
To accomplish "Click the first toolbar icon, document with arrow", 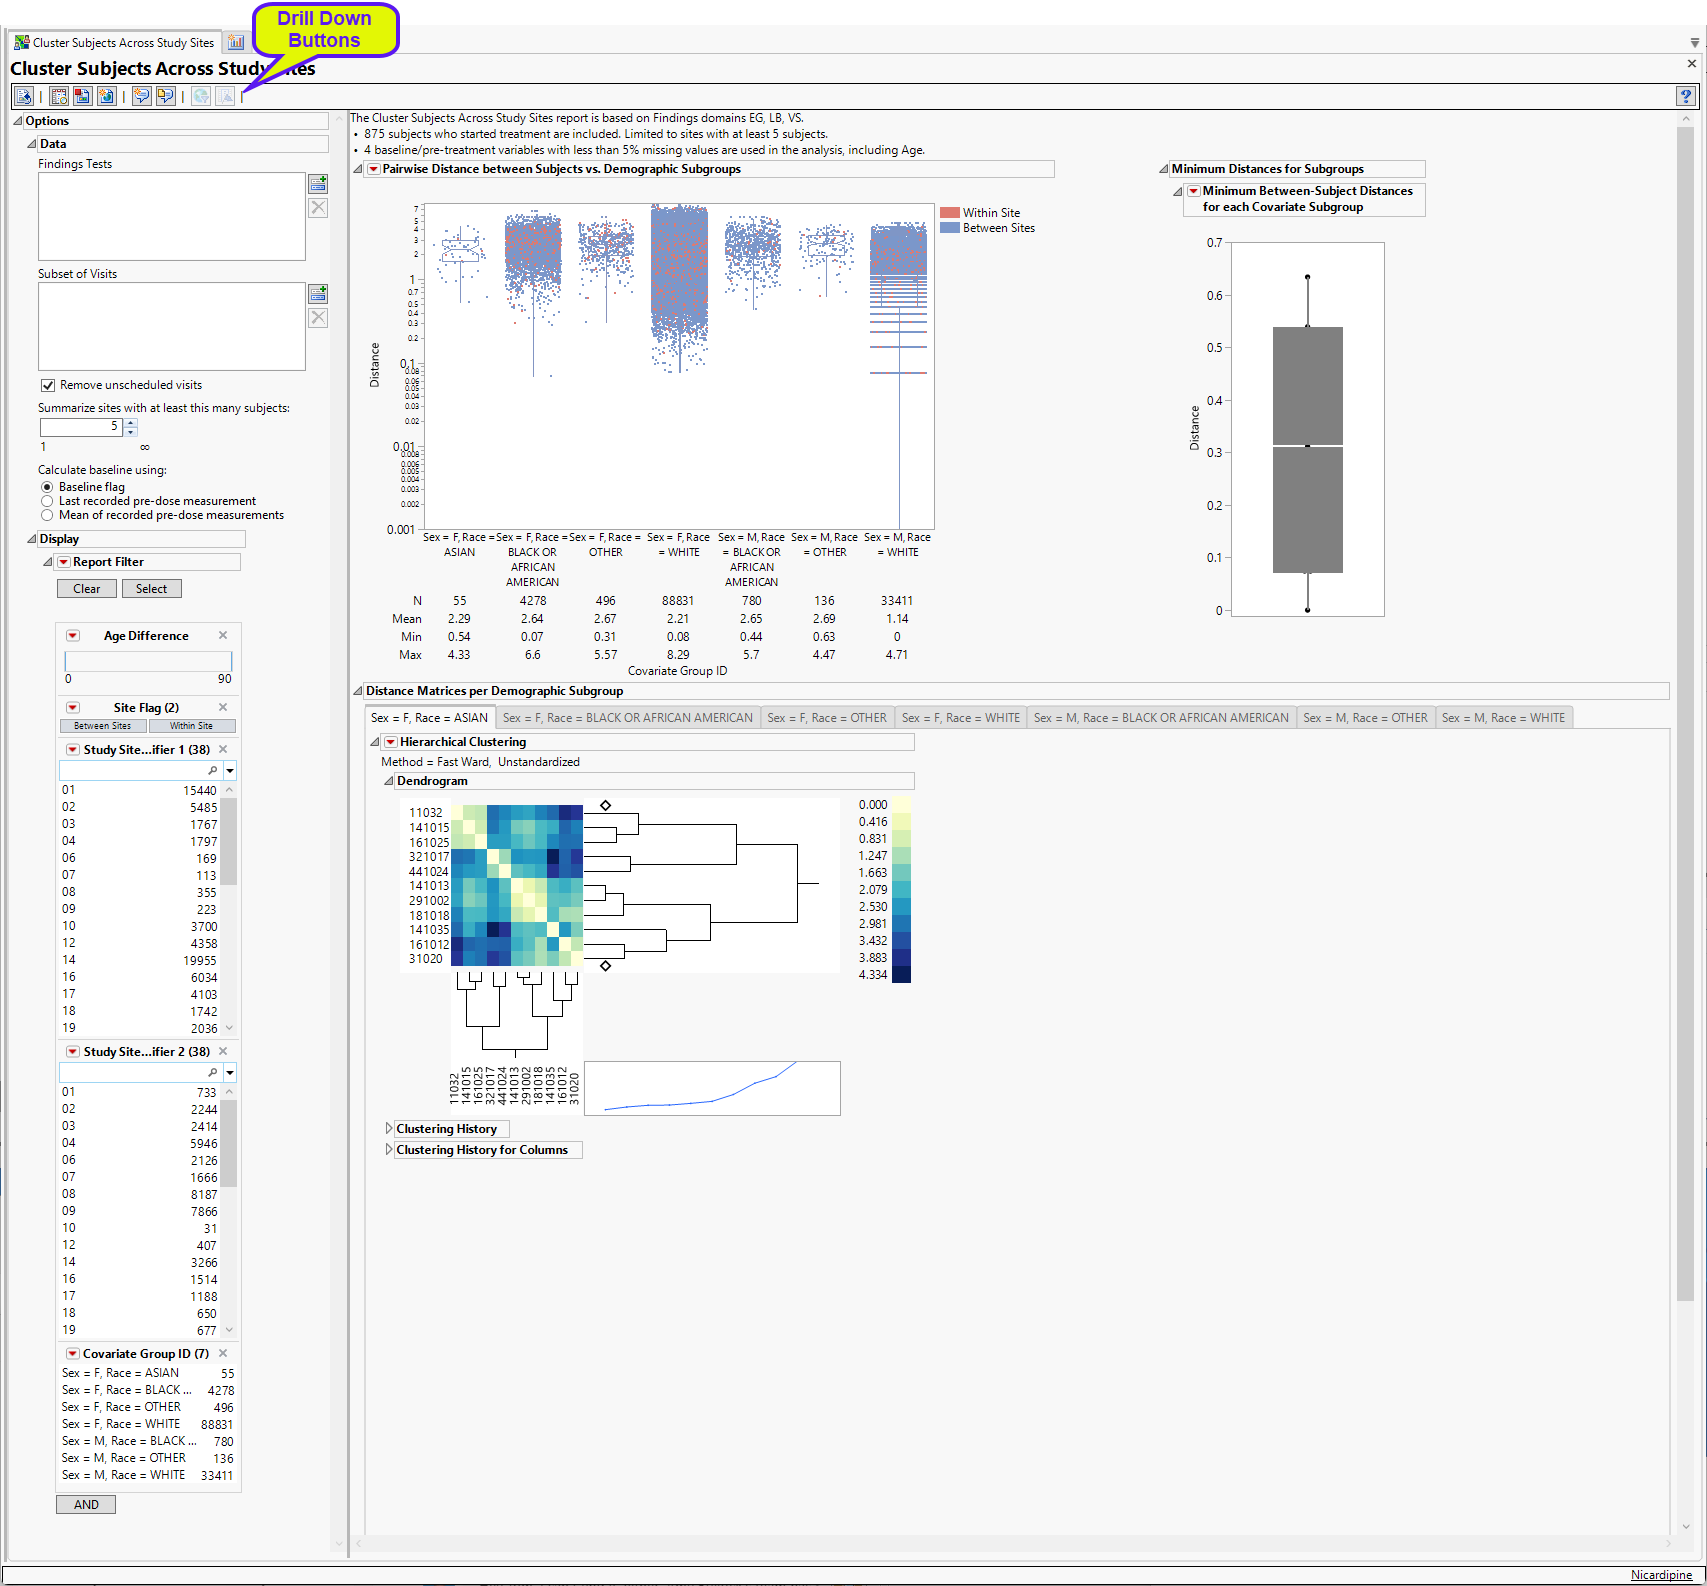I will [24, 96].
